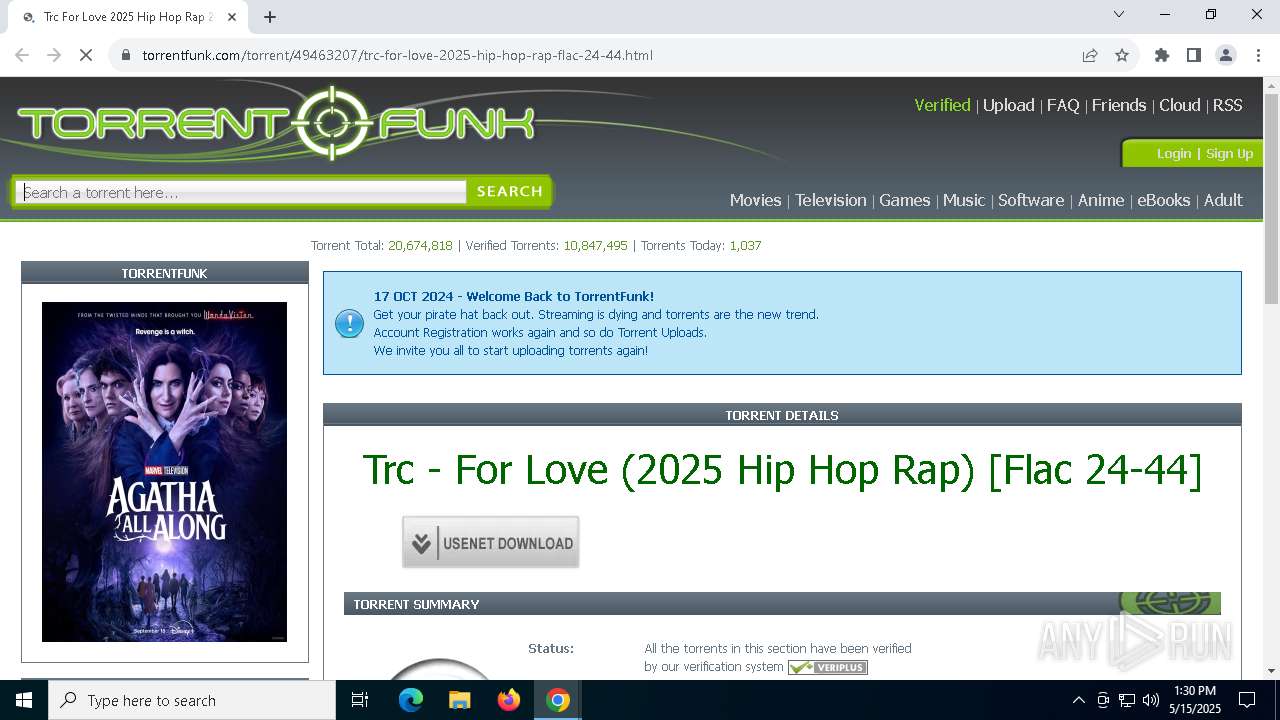Browse the Anime category
The image size is (1280, 720).
pos(1101,200)
